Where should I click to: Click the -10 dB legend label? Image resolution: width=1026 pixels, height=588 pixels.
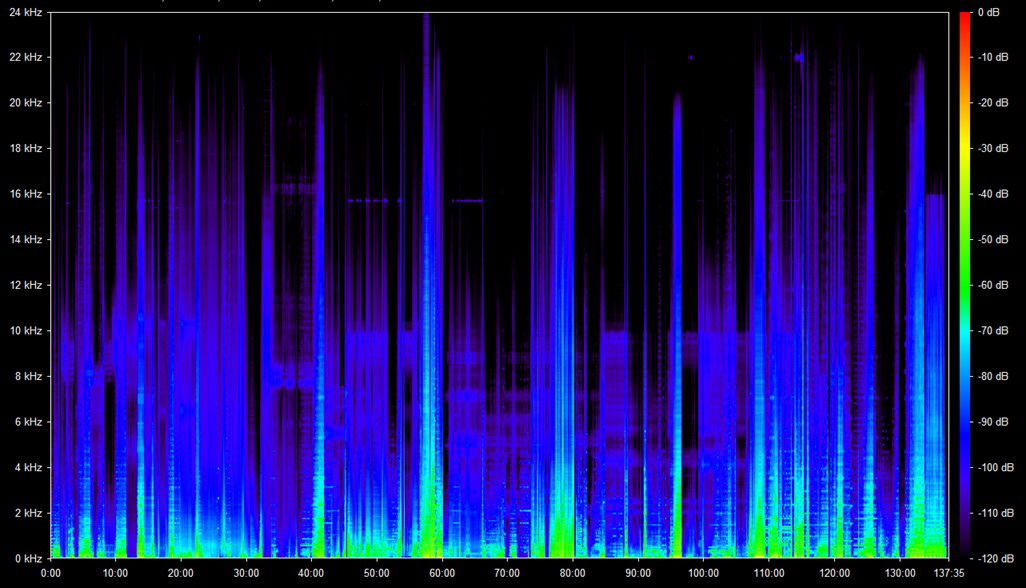pyautogui.click(x=993, y=57)
